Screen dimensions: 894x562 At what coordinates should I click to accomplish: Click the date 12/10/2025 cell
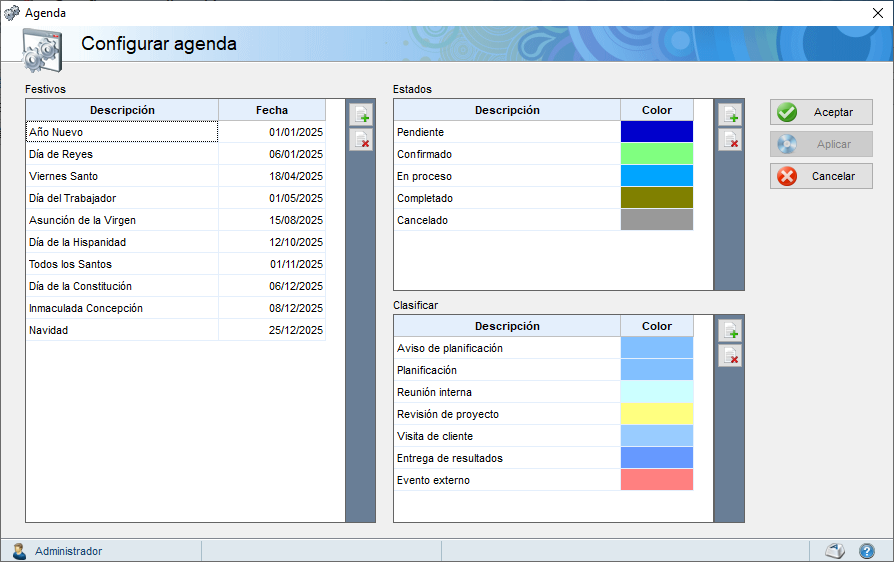[272, 242]
